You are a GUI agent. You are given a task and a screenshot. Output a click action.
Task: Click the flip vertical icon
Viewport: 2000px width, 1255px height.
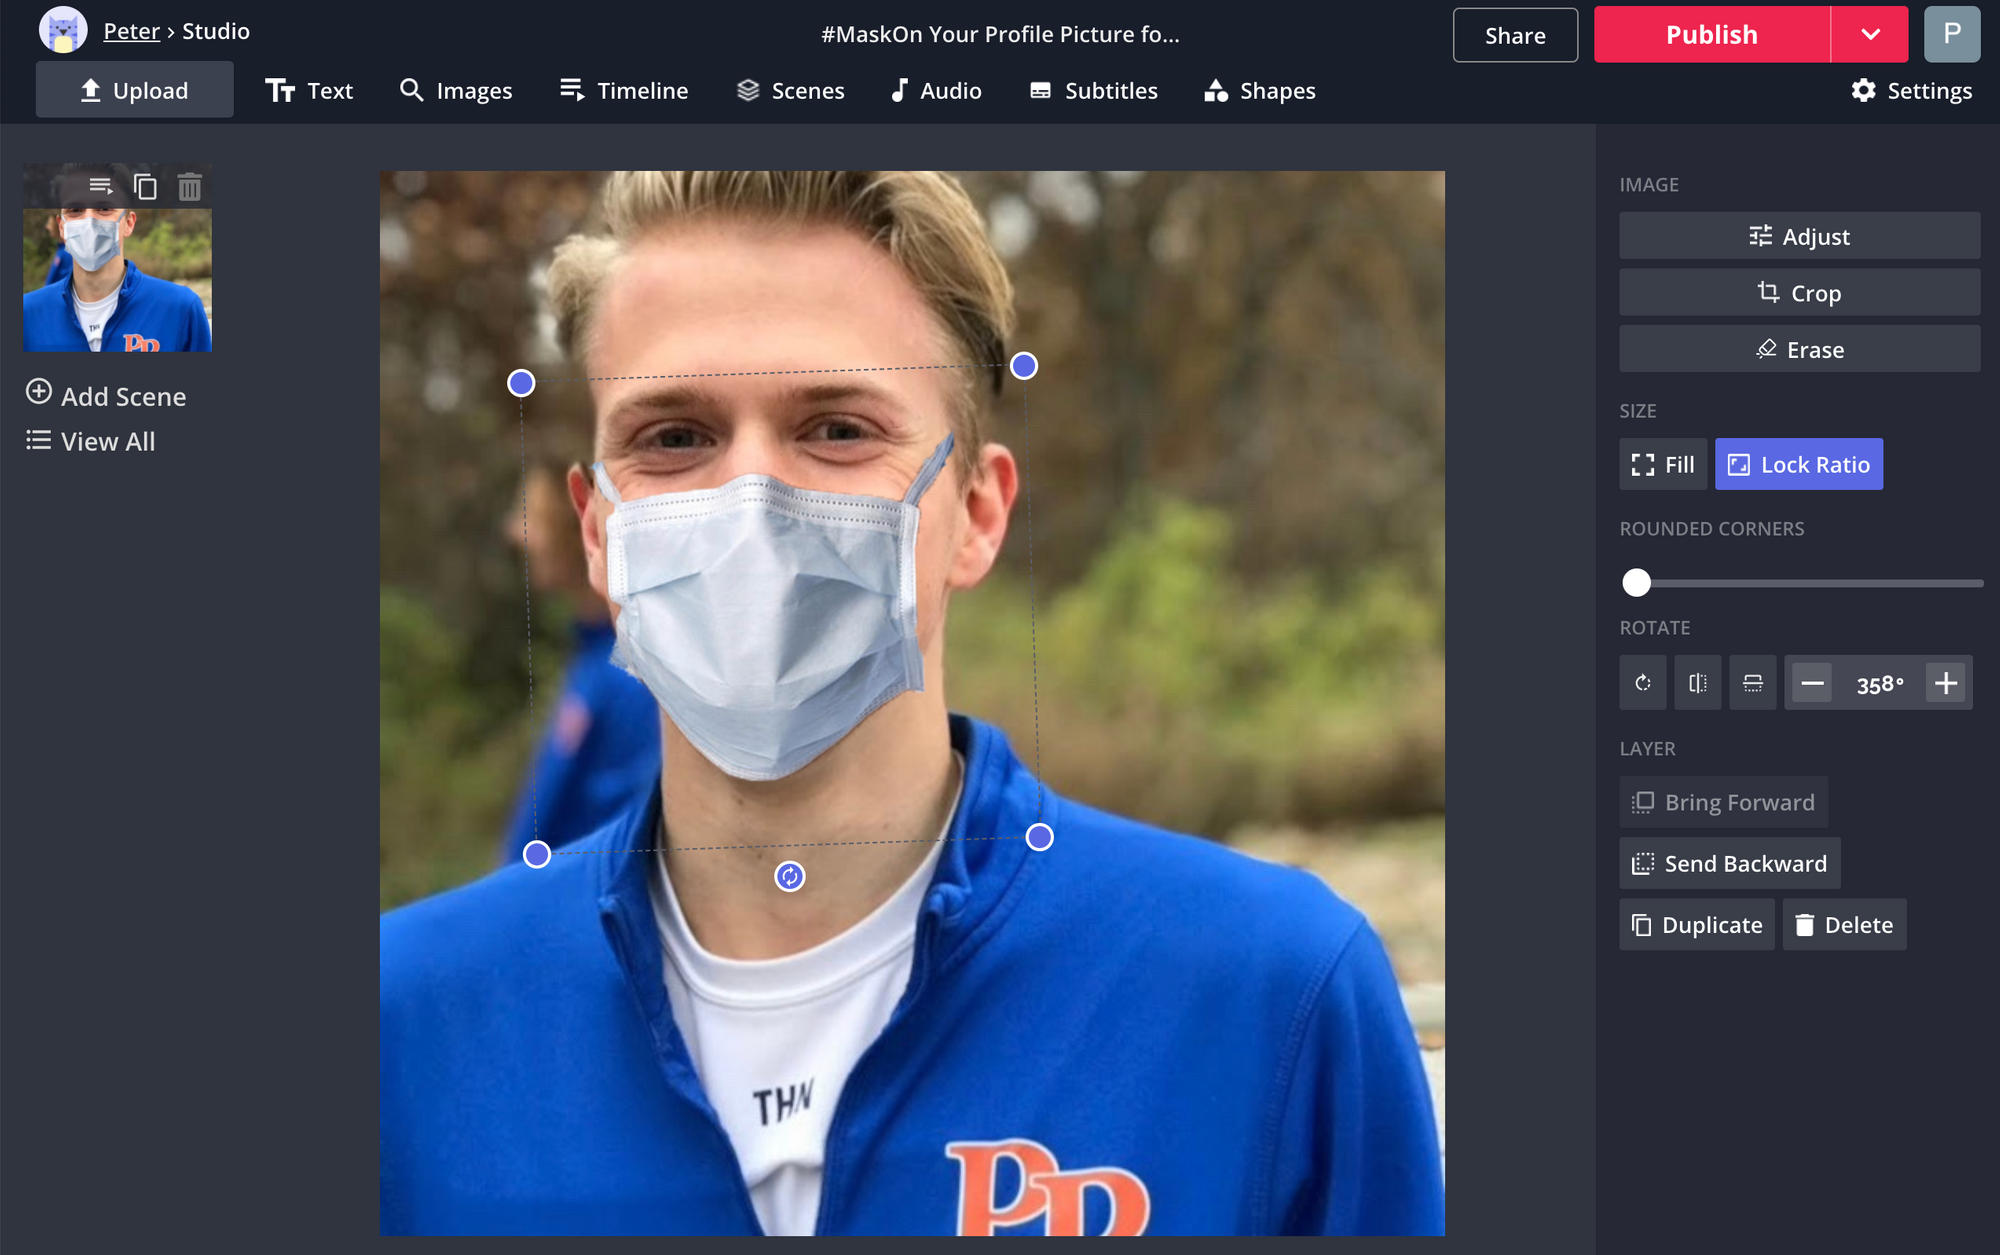pos(1752,683)
